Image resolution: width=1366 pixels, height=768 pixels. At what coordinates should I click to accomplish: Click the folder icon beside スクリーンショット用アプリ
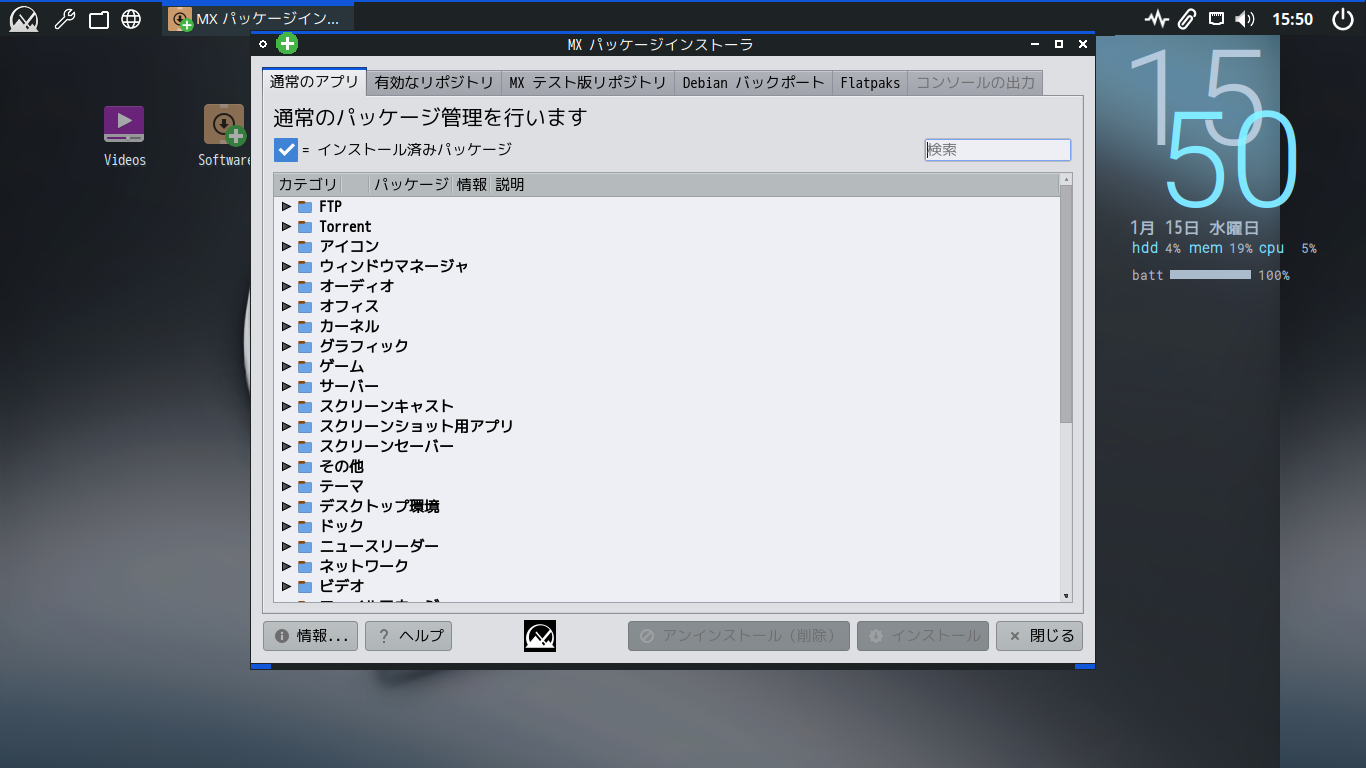coord(305,426)
